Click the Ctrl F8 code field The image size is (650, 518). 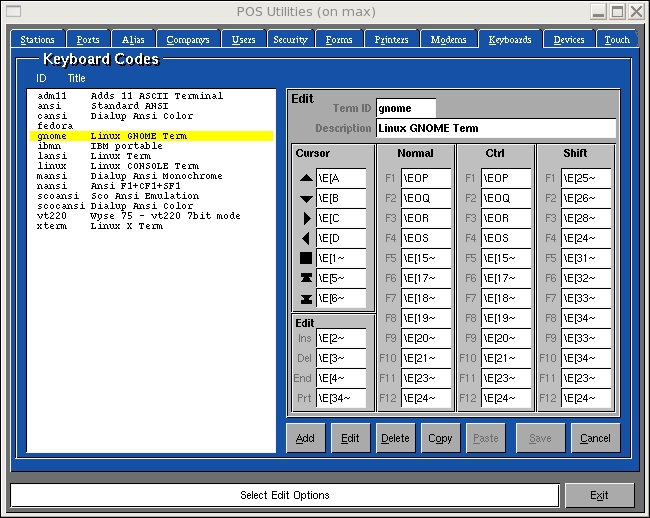tap(506, 318)
